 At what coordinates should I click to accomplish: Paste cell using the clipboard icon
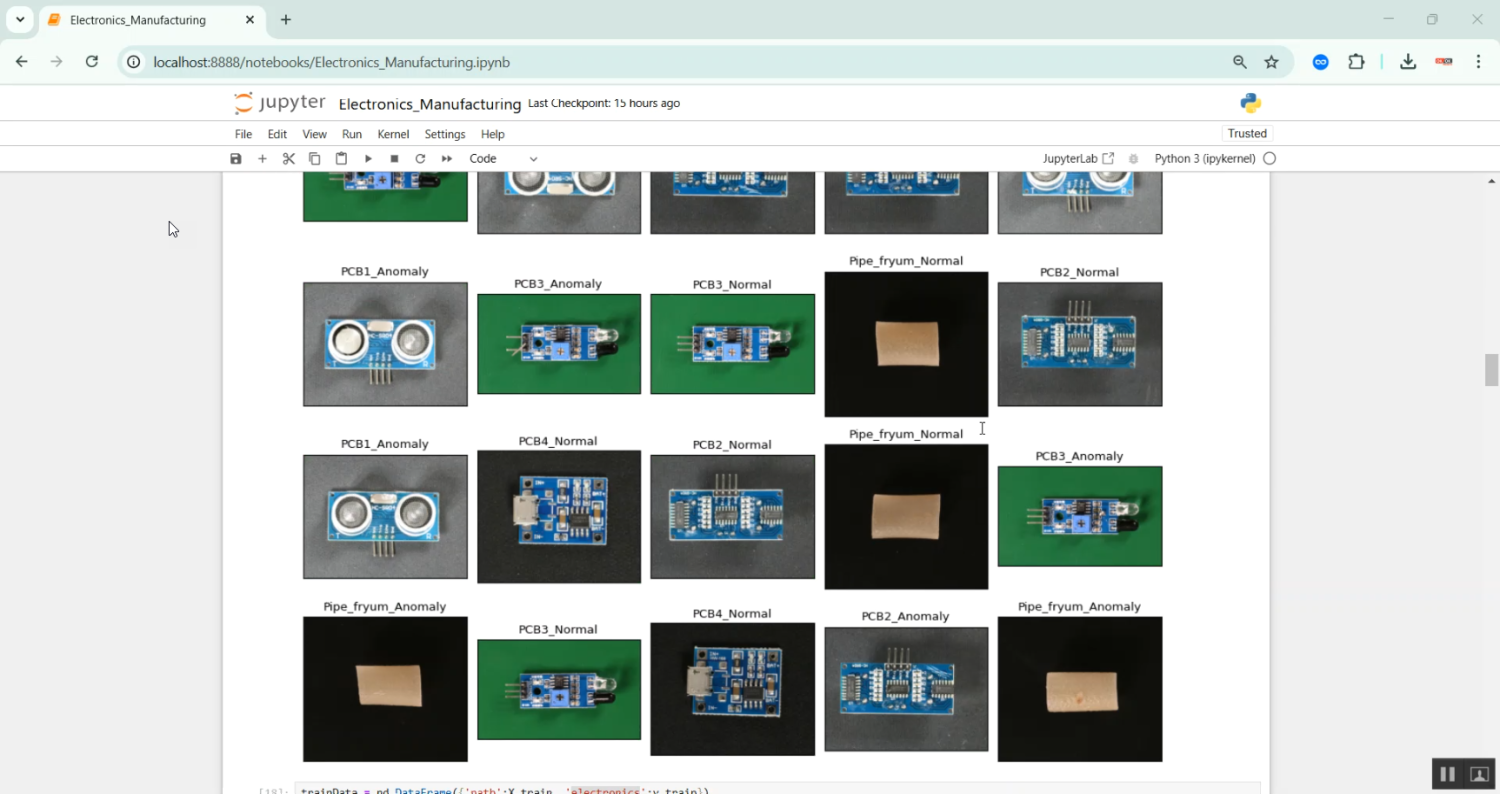click(x=341, y=159)
